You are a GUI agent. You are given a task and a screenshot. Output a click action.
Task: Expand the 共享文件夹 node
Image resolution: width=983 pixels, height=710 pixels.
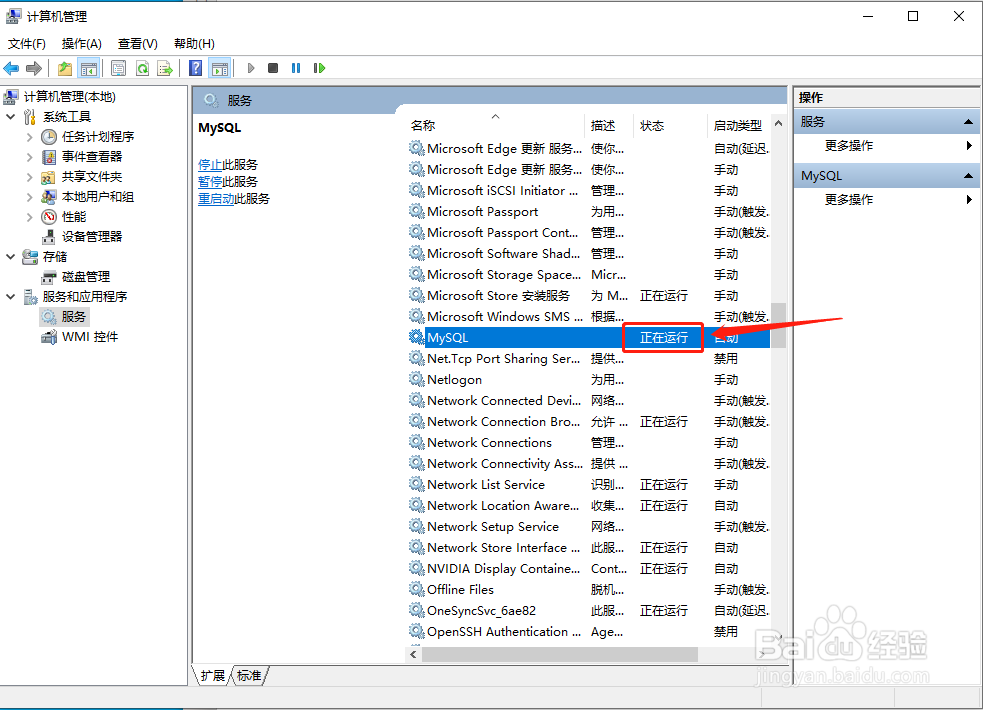tap(29, 177)
